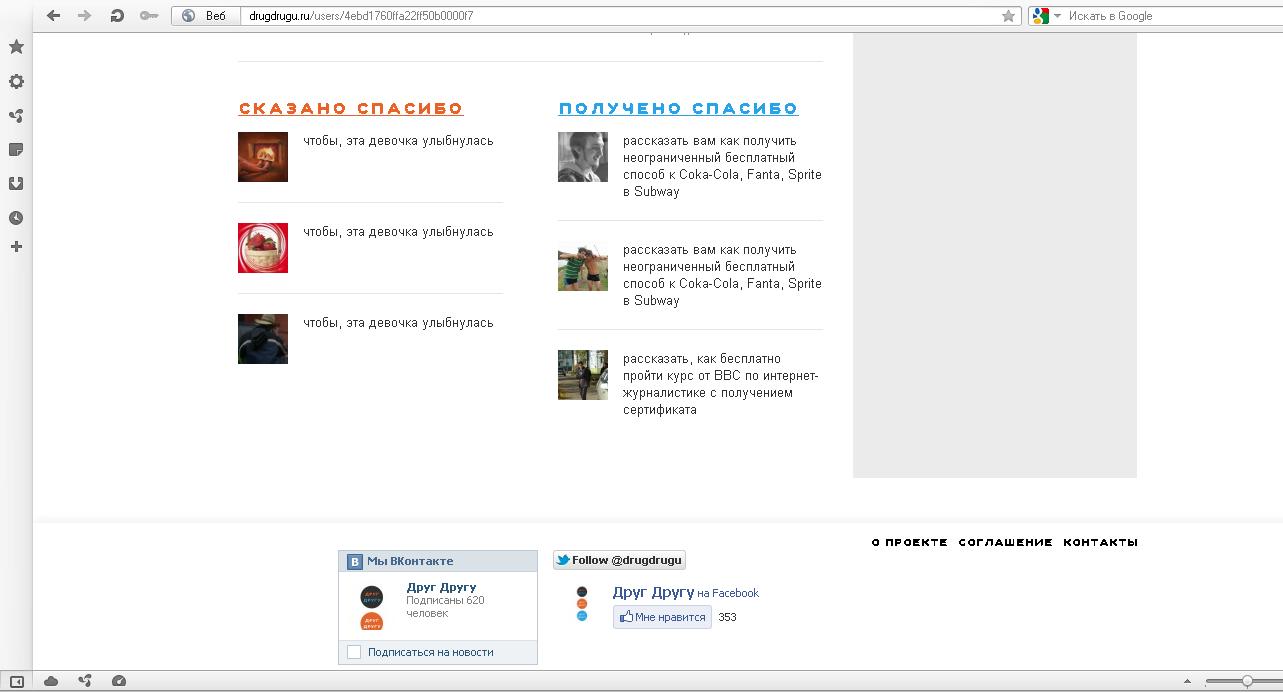Open the Downloads panel in sidebar
The height and width of the screenshot is (693, 1283).
click(x=16, y=184)
